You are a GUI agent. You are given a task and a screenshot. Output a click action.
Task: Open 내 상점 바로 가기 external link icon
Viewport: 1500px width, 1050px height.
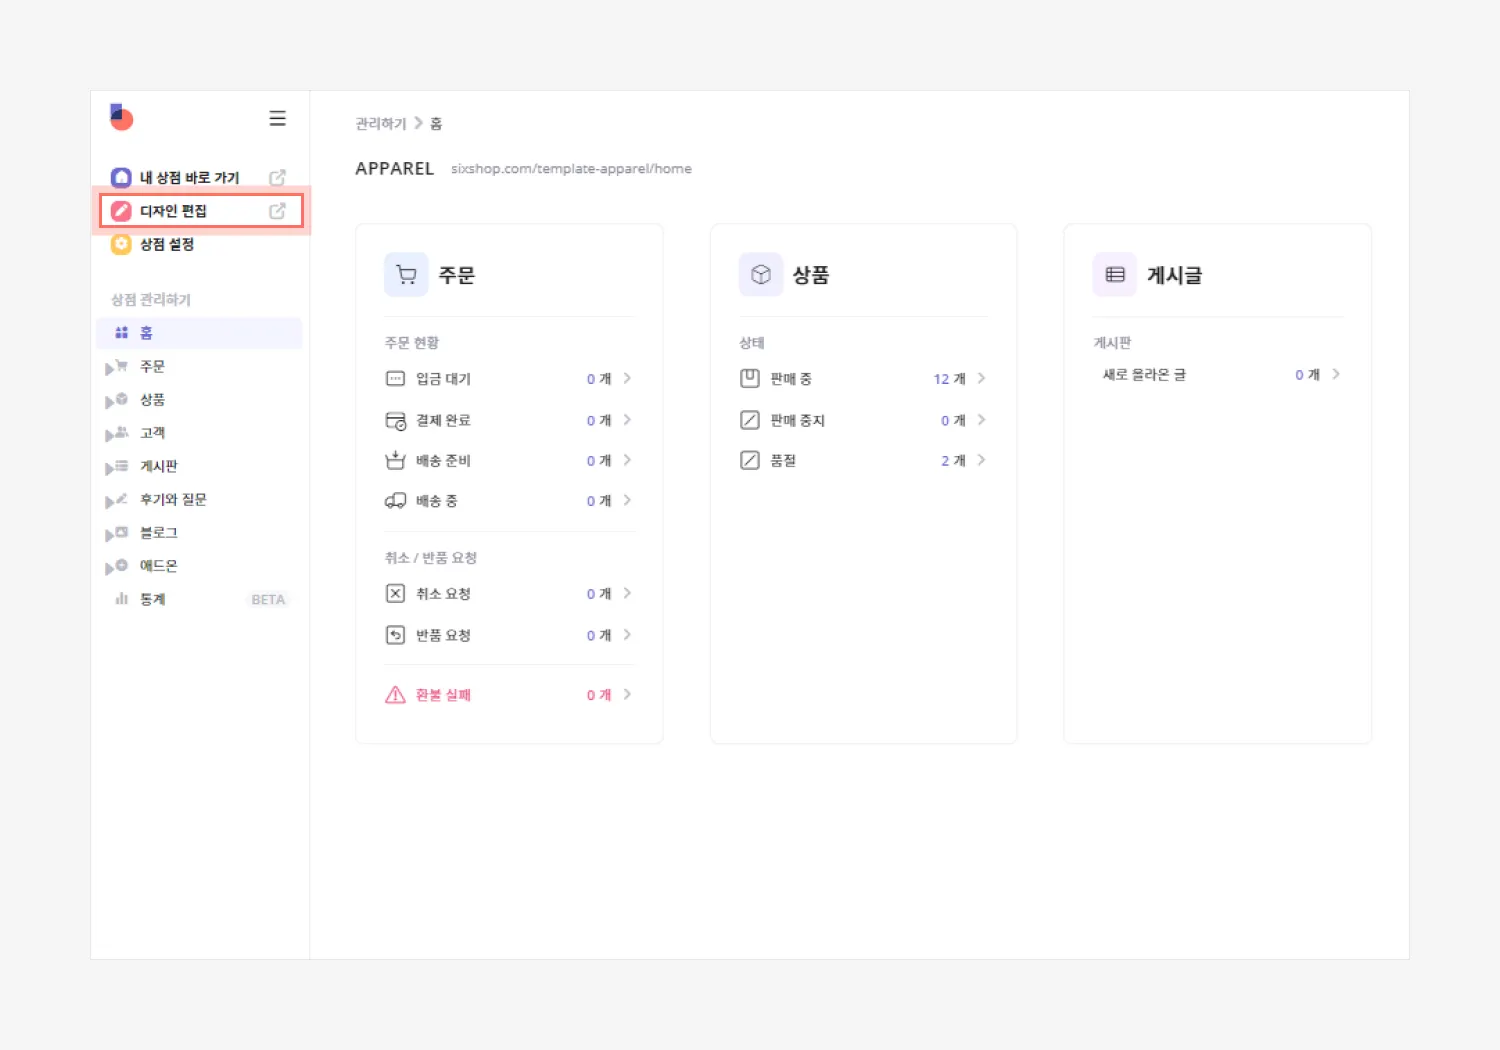pyautogui.click(x=277, y=177)
